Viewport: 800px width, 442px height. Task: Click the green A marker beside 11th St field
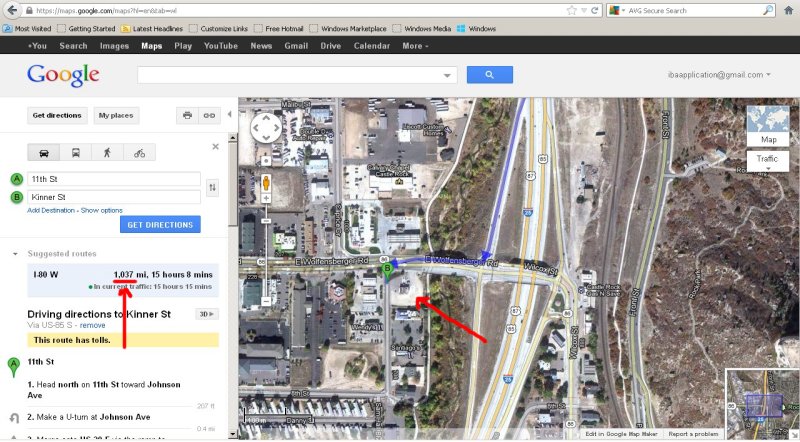tap(17, 179)
